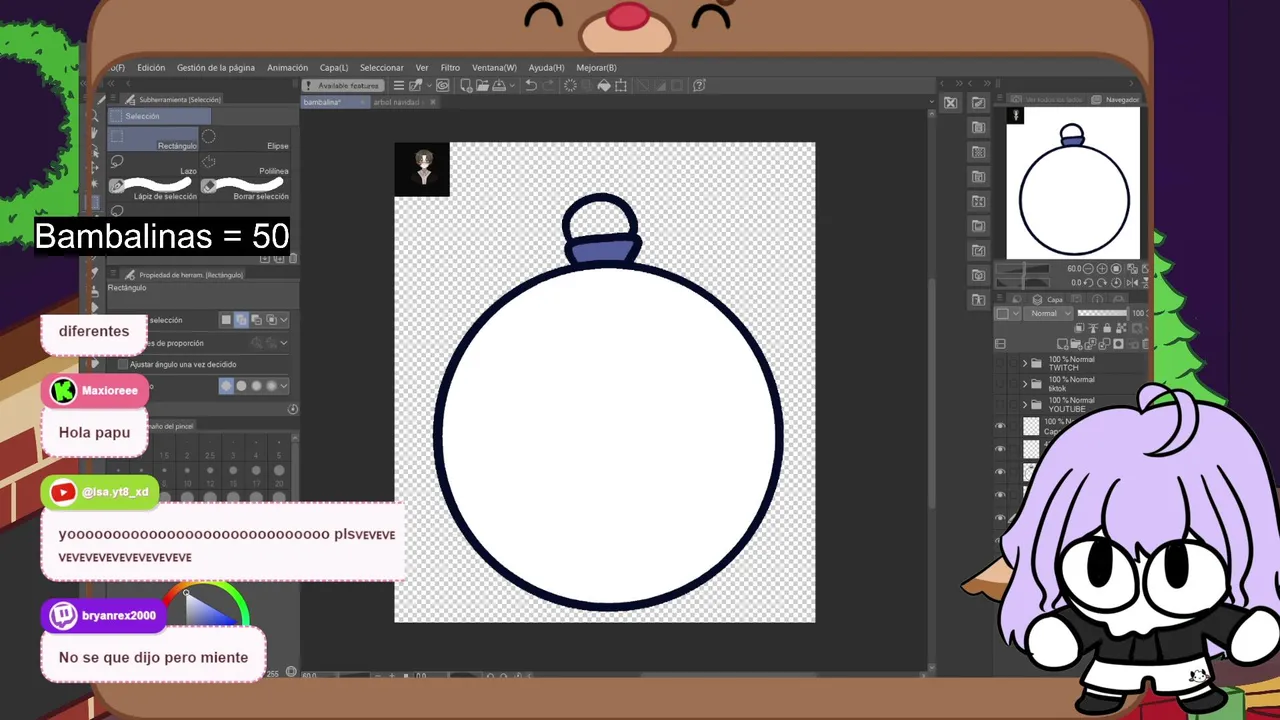The image size is (1280, 720).
Task: Choose the first anti-aliasing option (none)
Action: click(226, 386)
